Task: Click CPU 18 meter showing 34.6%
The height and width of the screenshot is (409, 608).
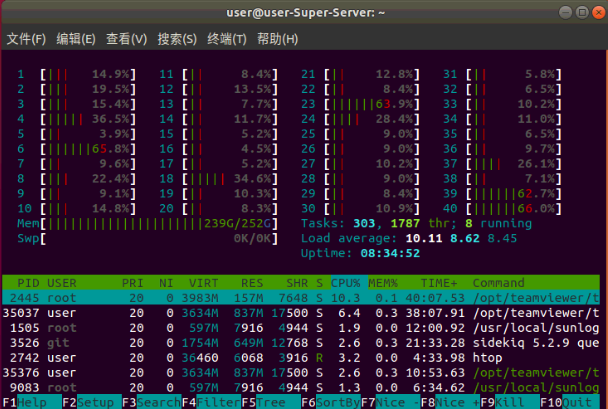Action: (x=219, y=179)
